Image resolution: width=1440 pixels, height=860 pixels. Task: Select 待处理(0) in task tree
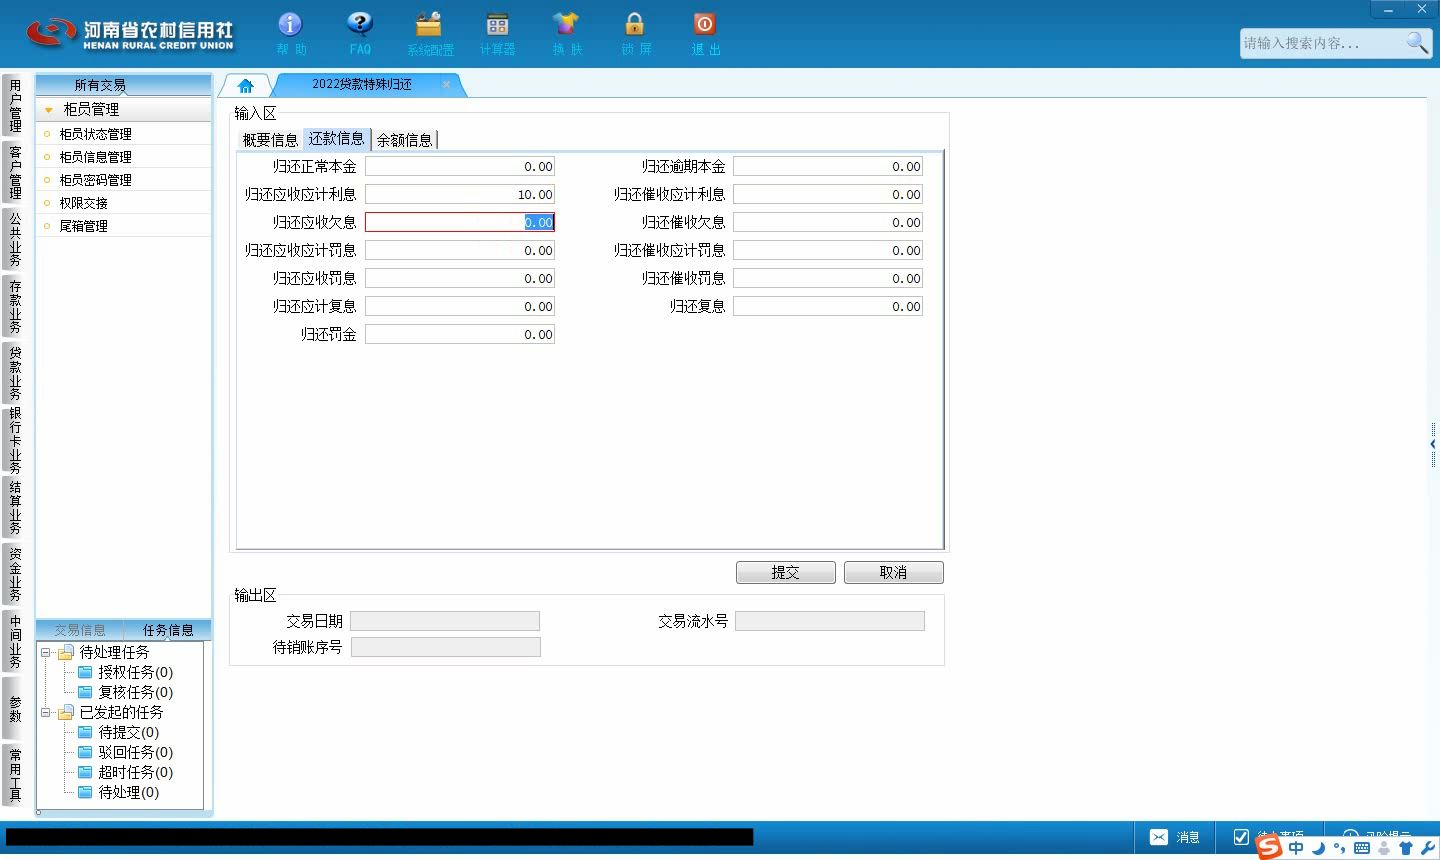[128, 792]
